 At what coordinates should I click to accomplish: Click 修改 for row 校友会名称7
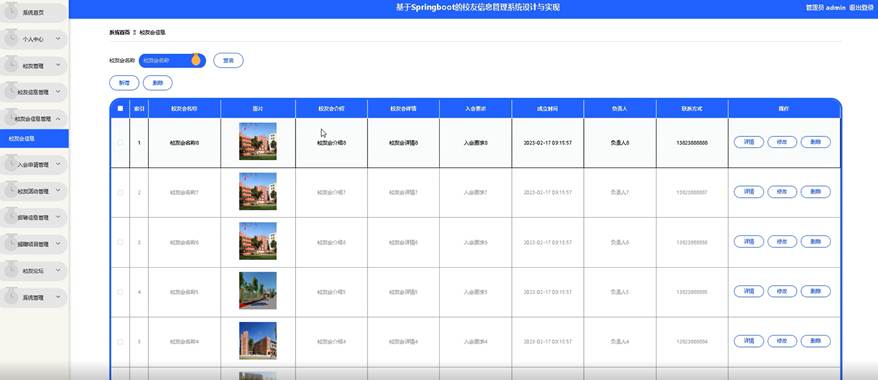point(782,192)
